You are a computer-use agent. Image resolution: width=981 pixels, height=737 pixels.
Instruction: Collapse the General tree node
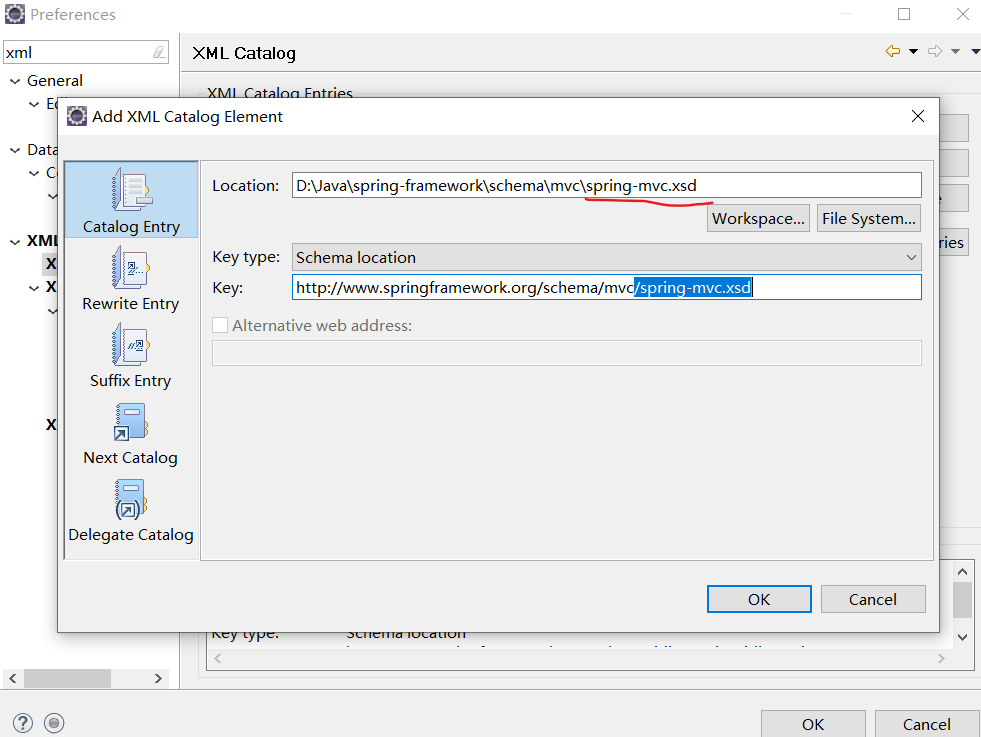pyautogui.click(x=15, y=81)
